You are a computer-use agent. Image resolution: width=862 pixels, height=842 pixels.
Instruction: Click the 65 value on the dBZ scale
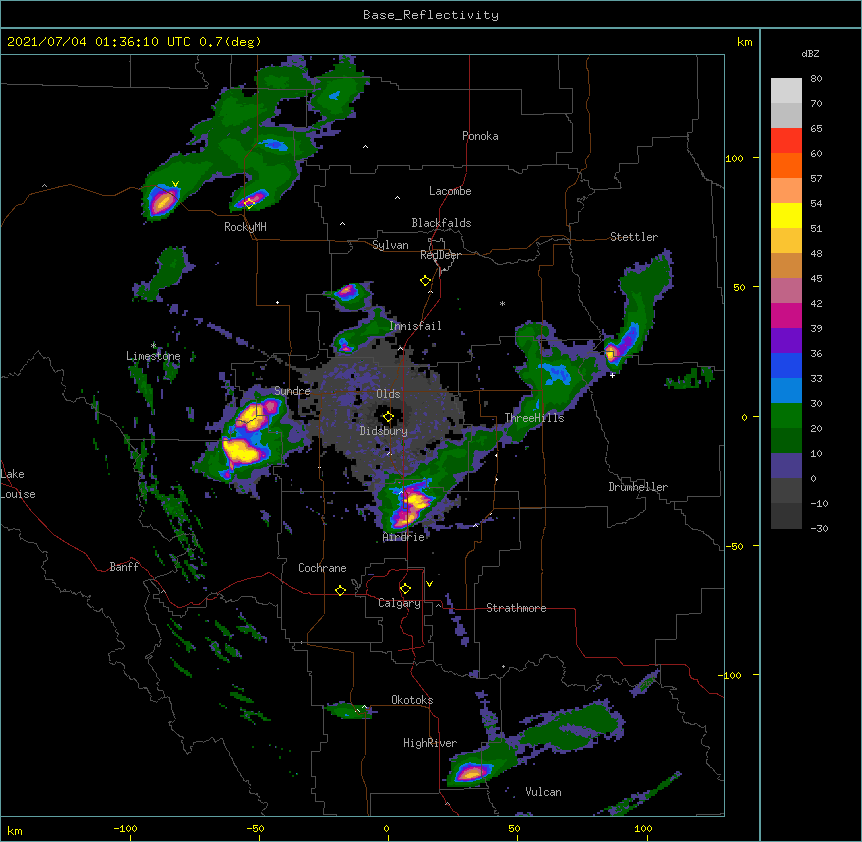pyautogui.click(x=816, y=128)
